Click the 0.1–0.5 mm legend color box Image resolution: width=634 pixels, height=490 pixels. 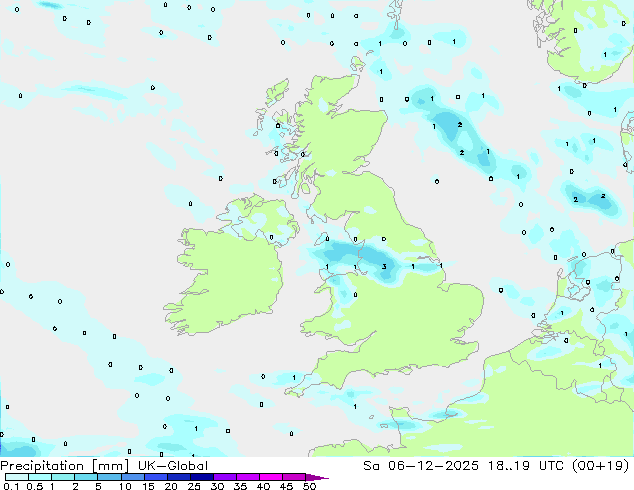(x=17, y=477)
